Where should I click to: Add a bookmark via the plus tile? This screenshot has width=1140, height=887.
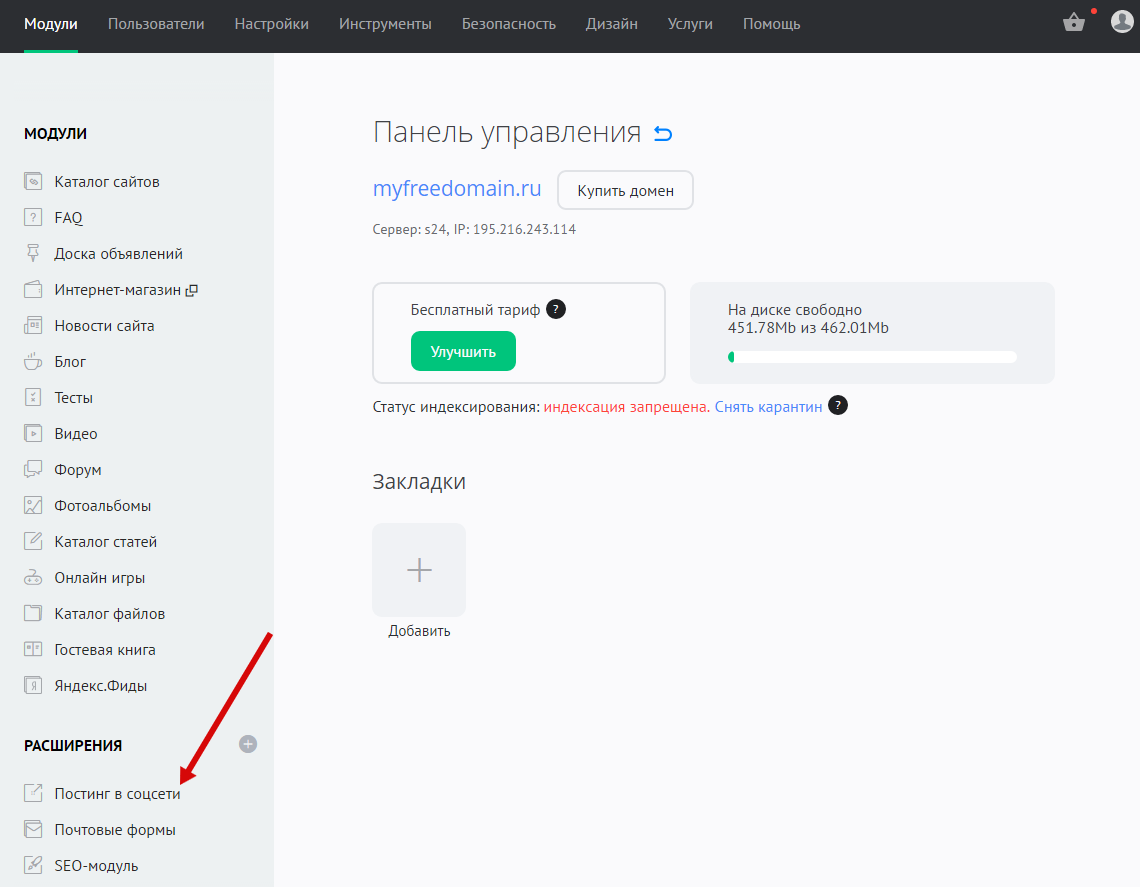[x=419, y=570]
